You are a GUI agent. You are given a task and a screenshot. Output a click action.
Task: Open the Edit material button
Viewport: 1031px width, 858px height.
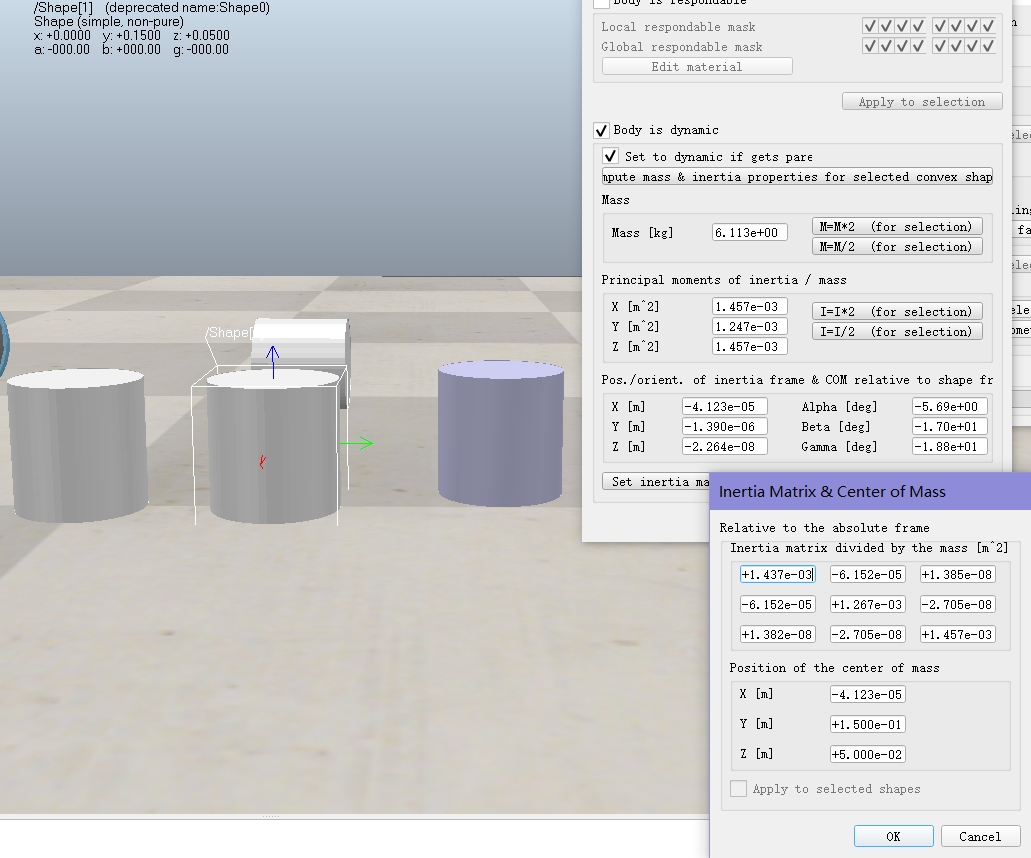(697, 66)
